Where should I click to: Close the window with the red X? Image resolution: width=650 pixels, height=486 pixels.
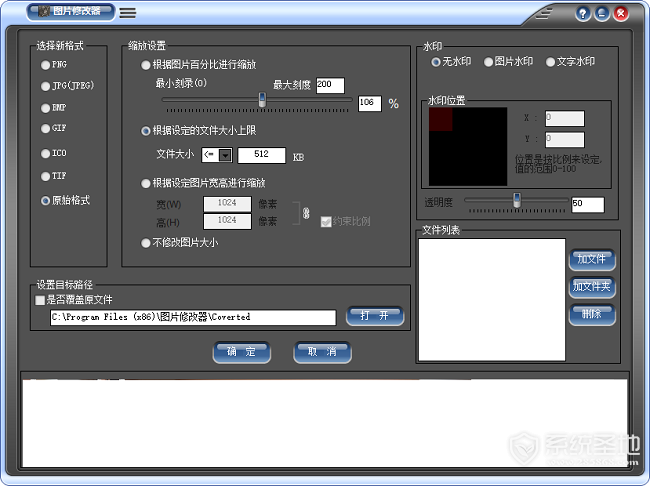point(621,14)
